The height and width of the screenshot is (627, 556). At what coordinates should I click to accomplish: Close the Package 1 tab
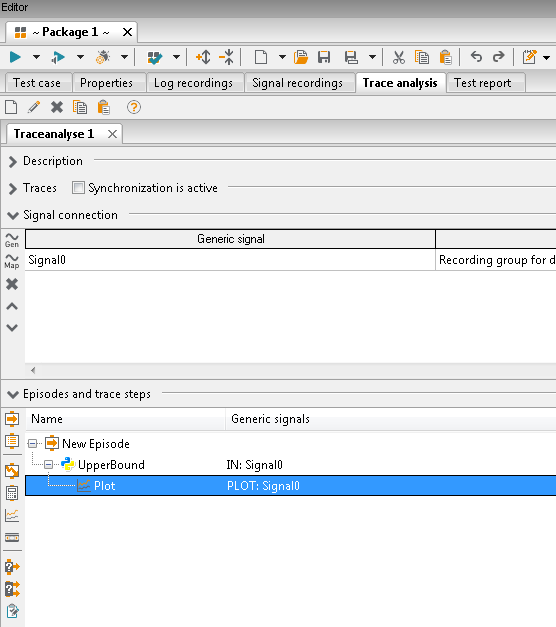pos(127,32)
